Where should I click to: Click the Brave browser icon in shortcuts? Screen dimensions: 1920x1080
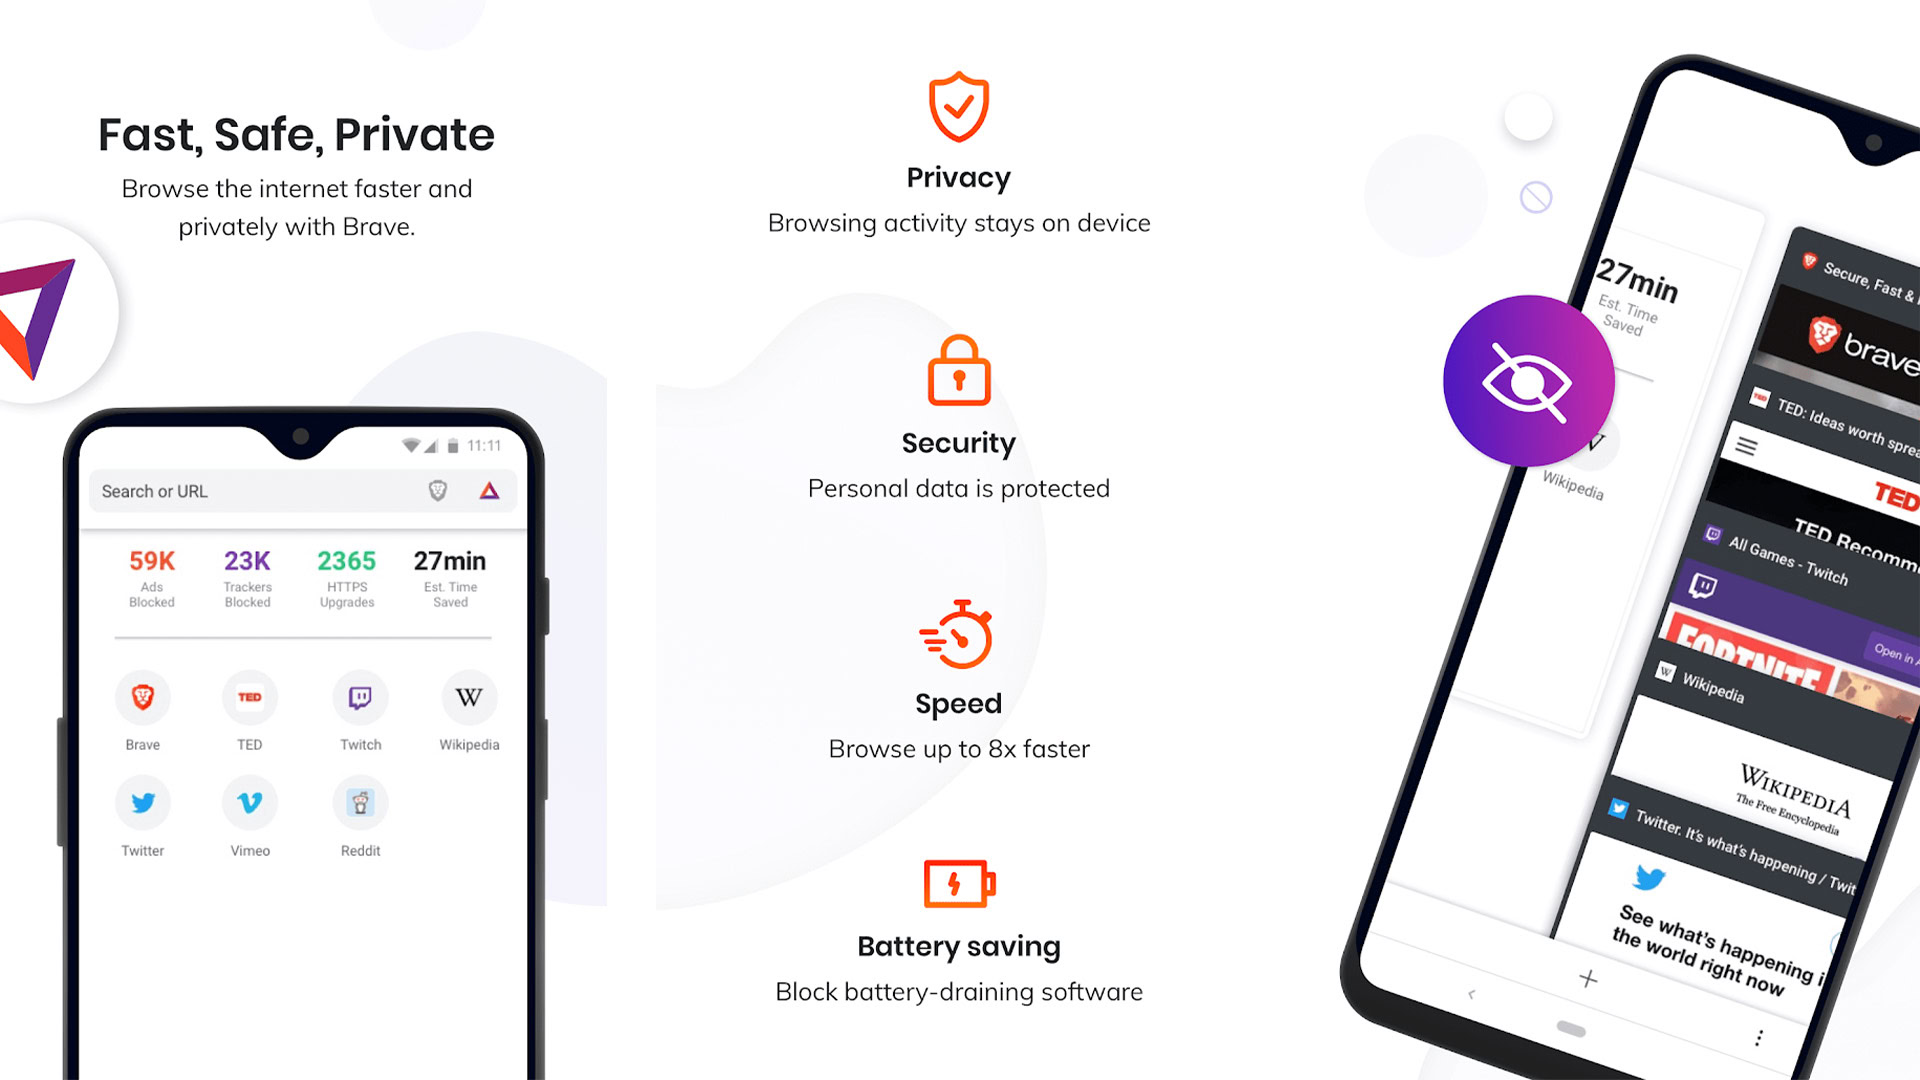coord(144,696)
